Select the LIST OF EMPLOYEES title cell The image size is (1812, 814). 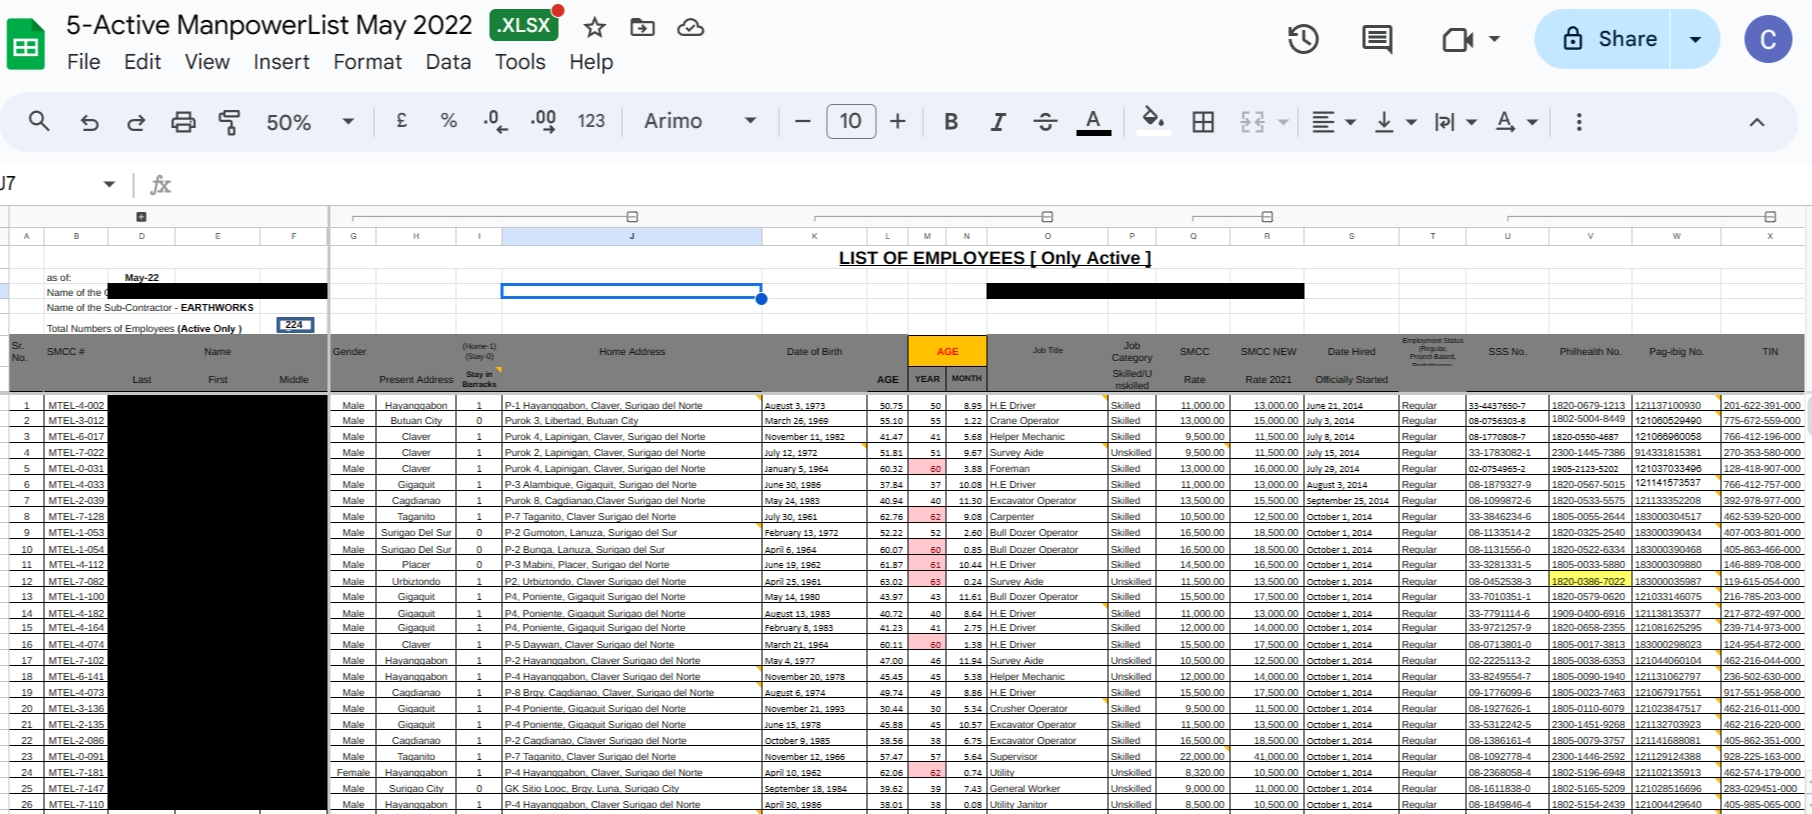coord(995,258)
